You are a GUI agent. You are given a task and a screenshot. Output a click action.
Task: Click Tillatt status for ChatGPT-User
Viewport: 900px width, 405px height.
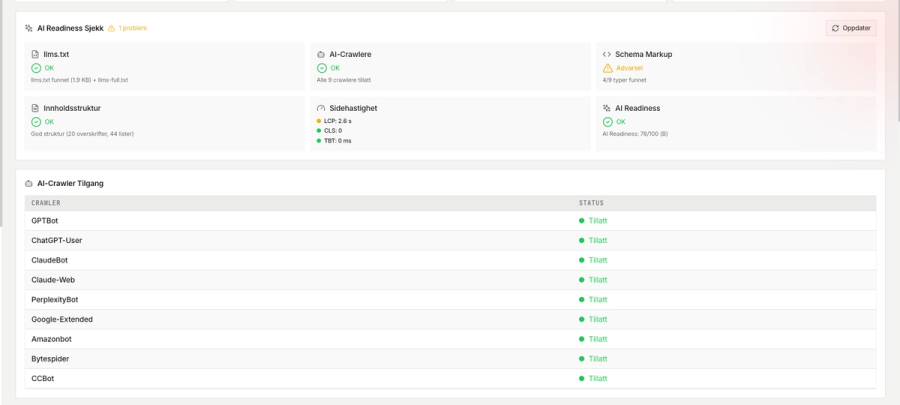point(598,240)
